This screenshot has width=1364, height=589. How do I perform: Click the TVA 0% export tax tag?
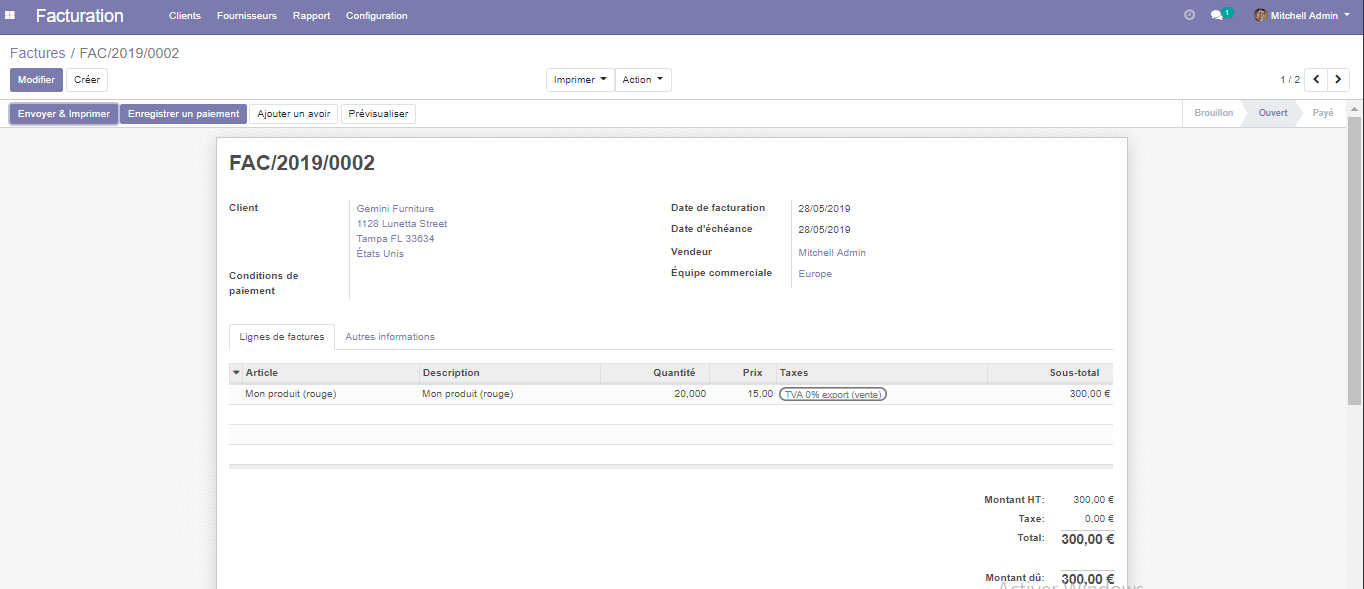[833, 394]
